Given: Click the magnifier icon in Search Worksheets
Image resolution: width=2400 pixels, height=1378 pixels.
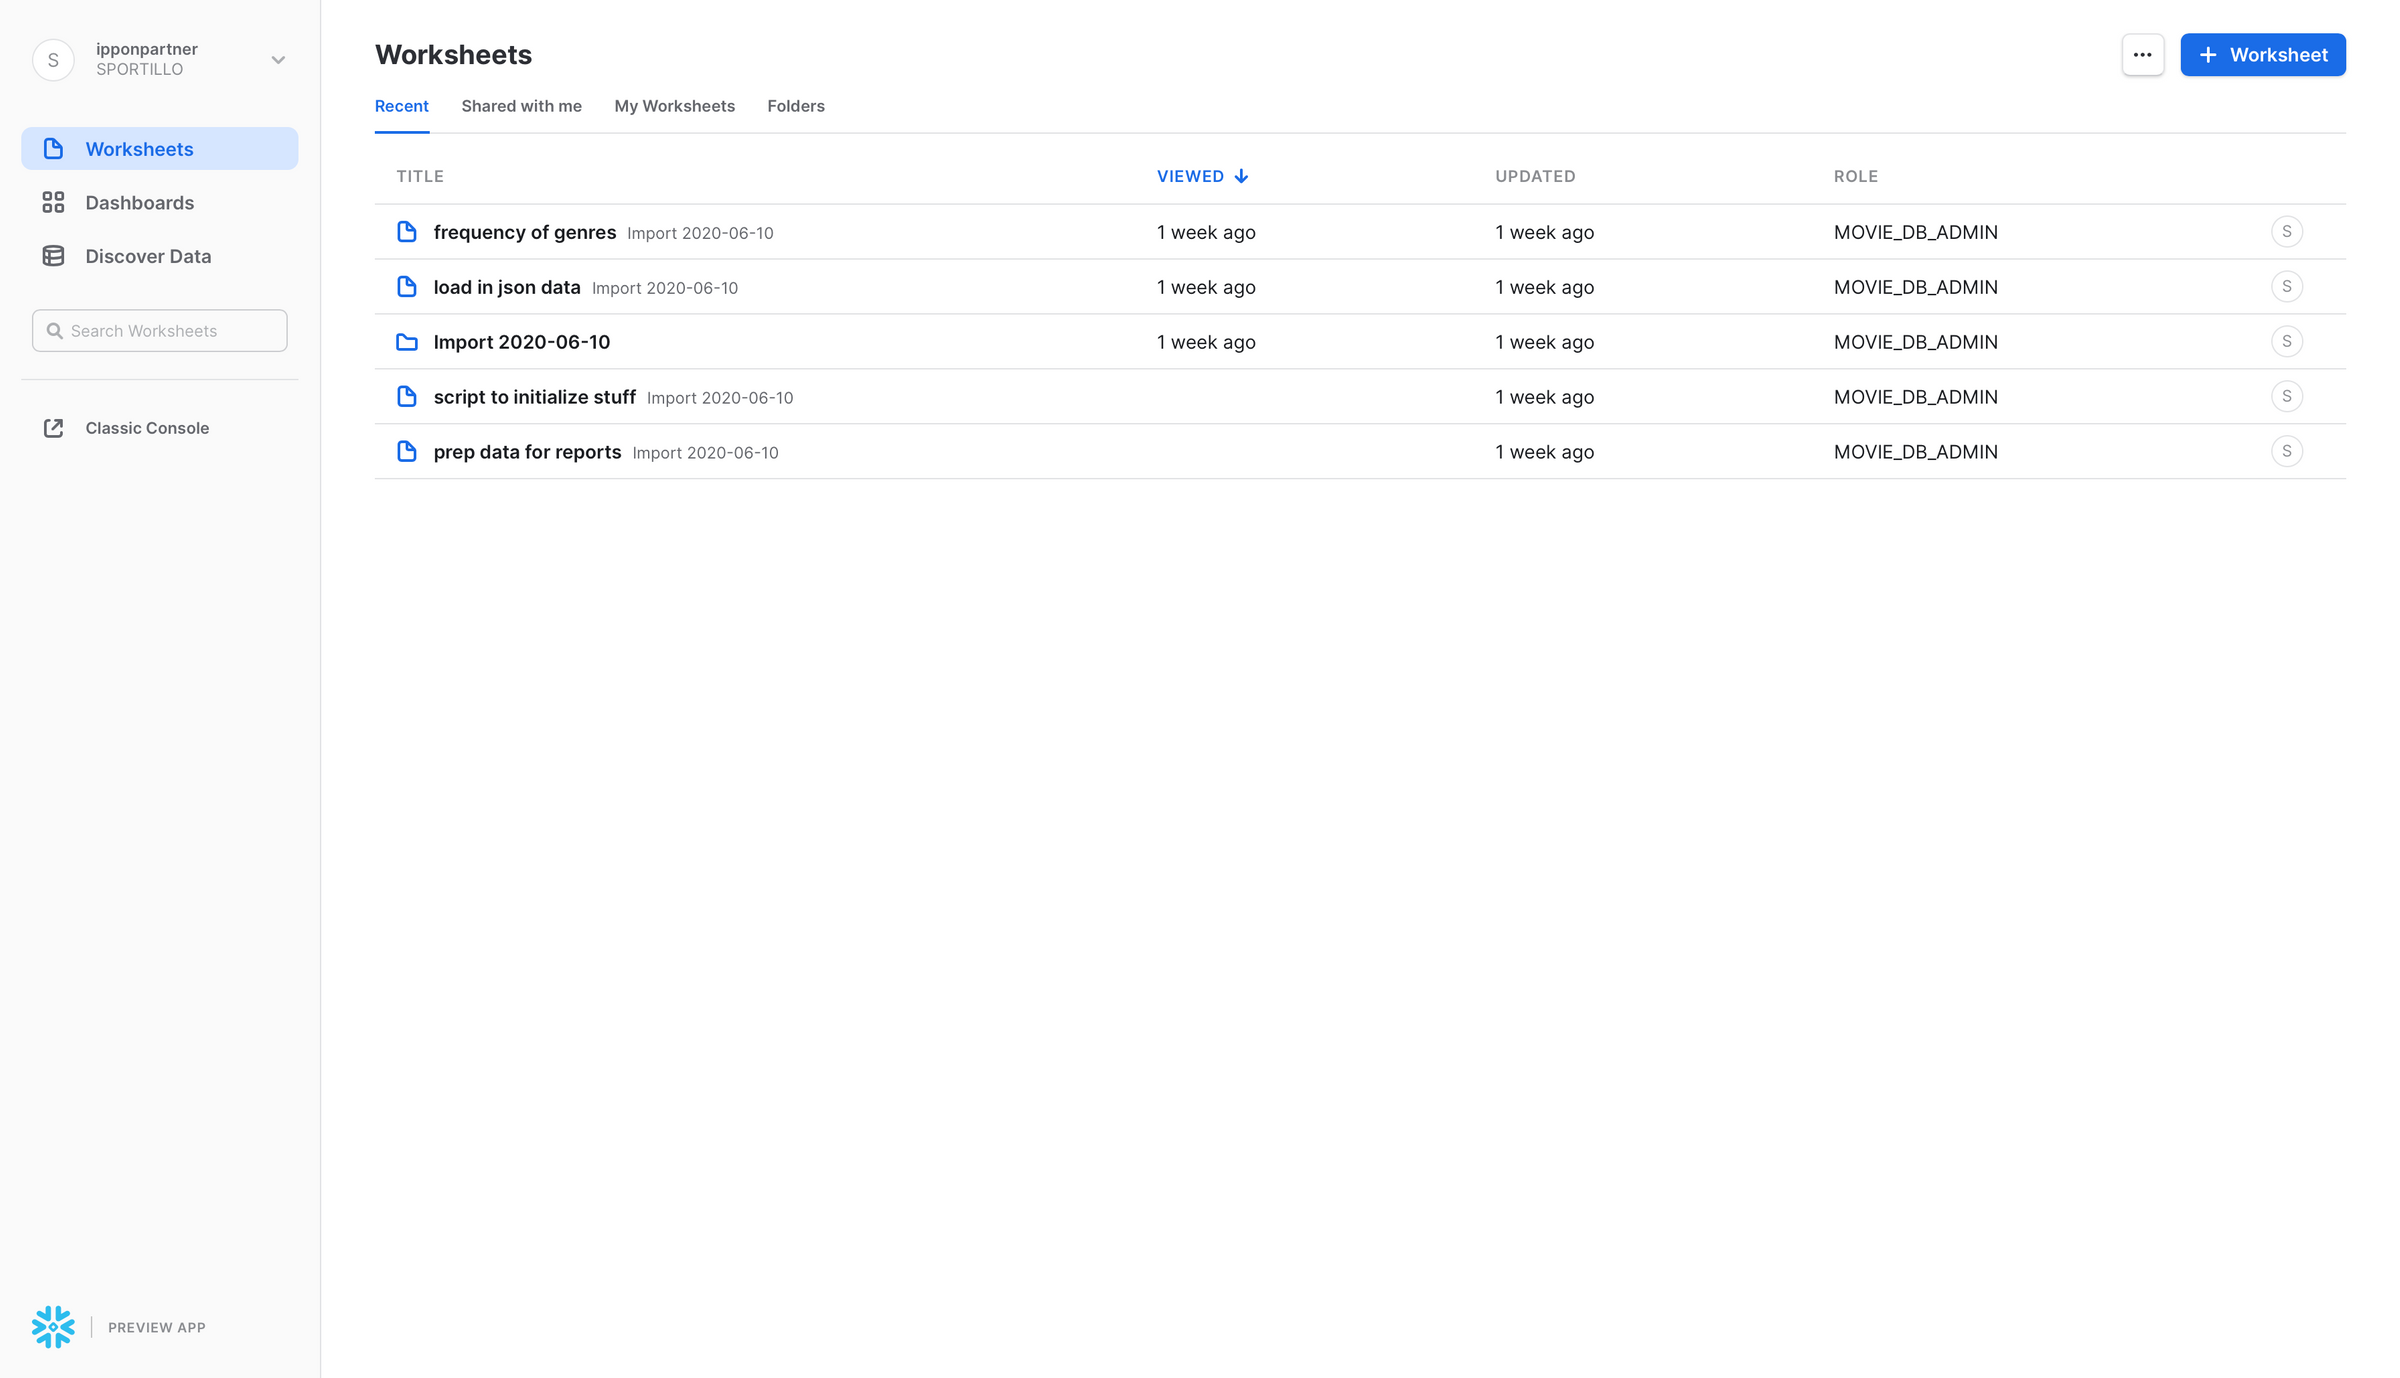Looking at the screenshot, I should [x=57, y=330].
